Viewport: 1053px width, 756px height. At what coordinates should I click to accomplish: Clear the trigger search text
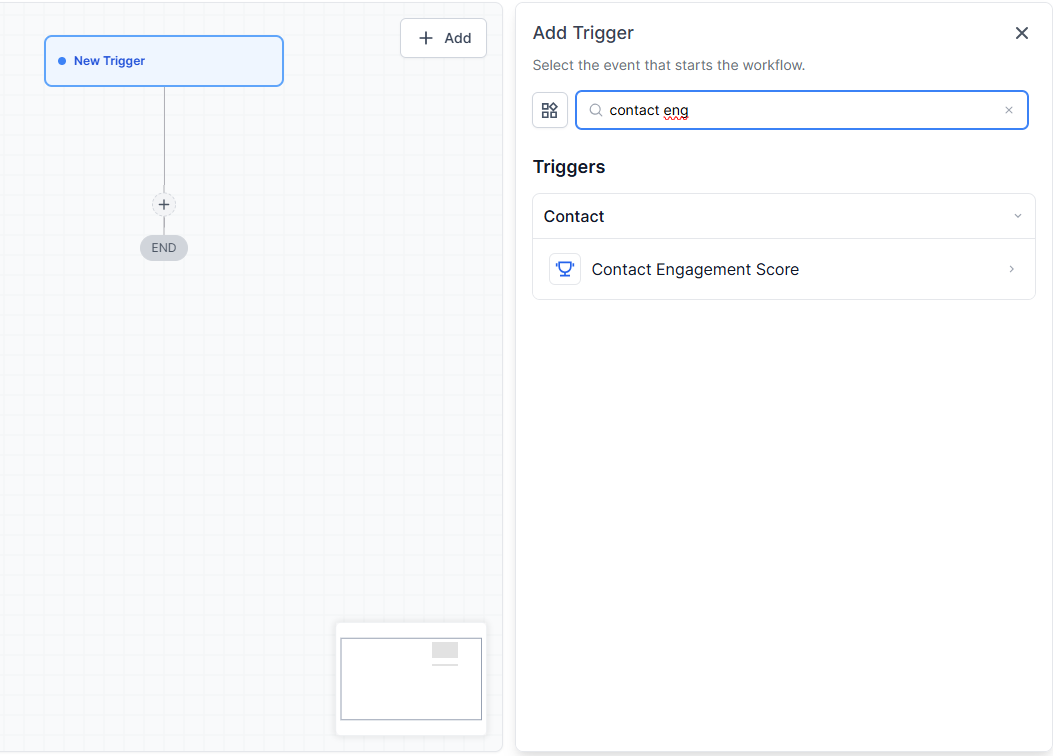[x=1009, y=110]
